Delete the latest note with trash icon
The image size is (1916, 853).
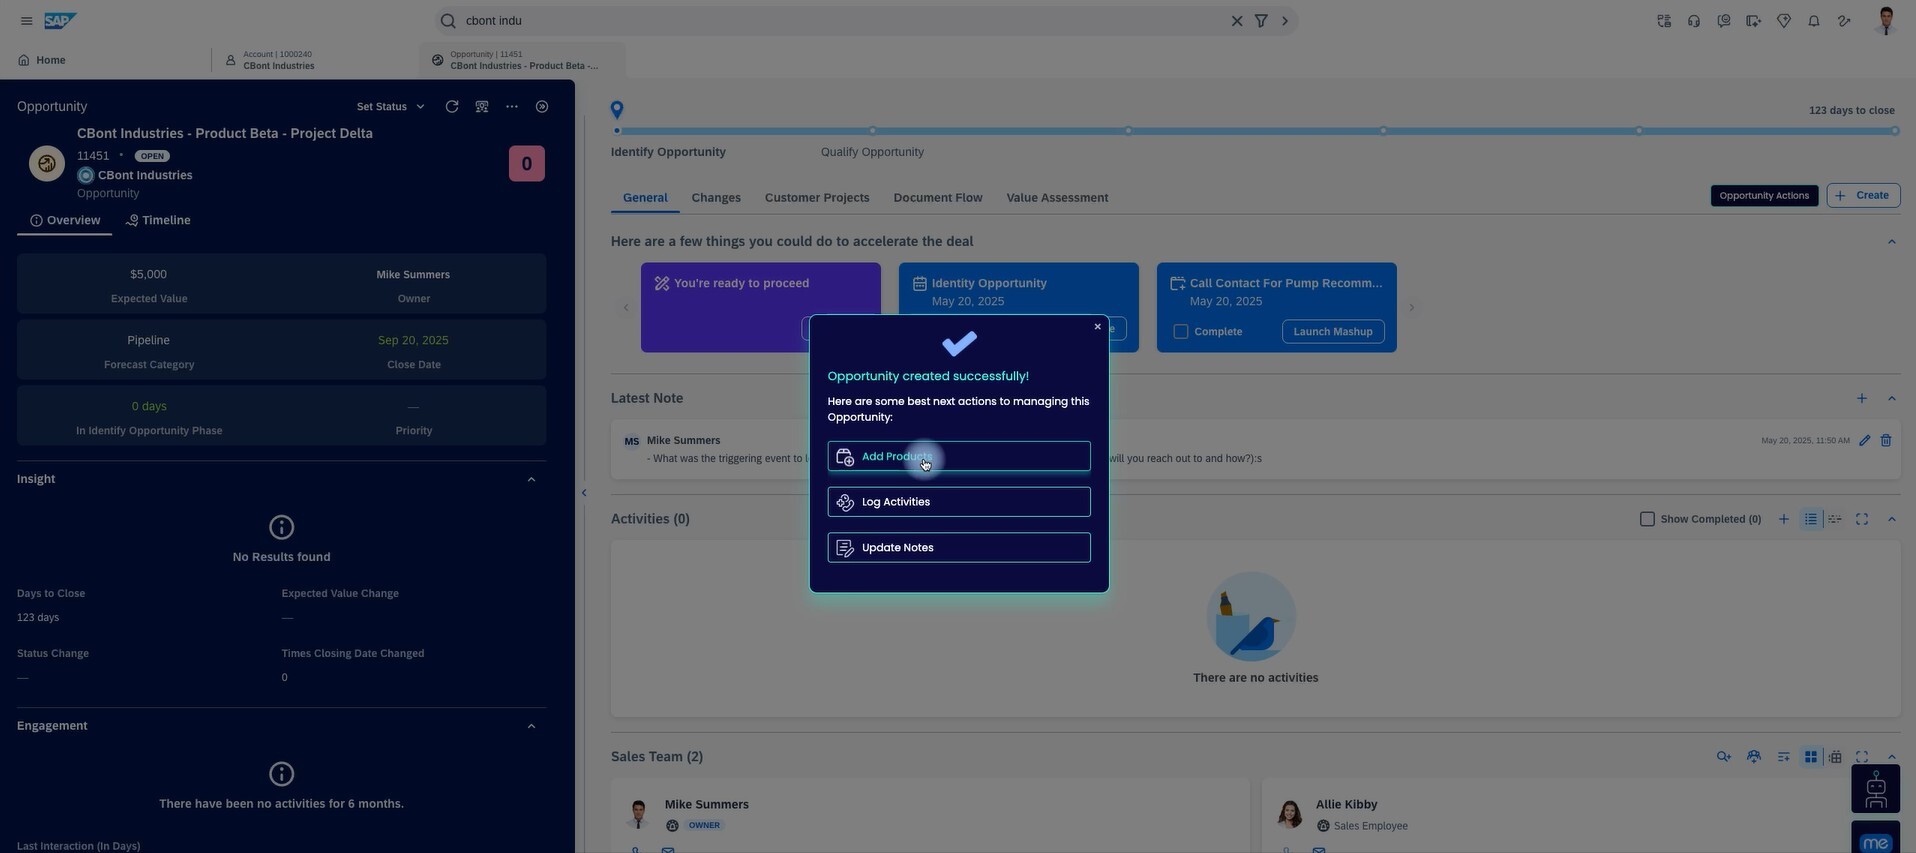(x=1886, y=441)
